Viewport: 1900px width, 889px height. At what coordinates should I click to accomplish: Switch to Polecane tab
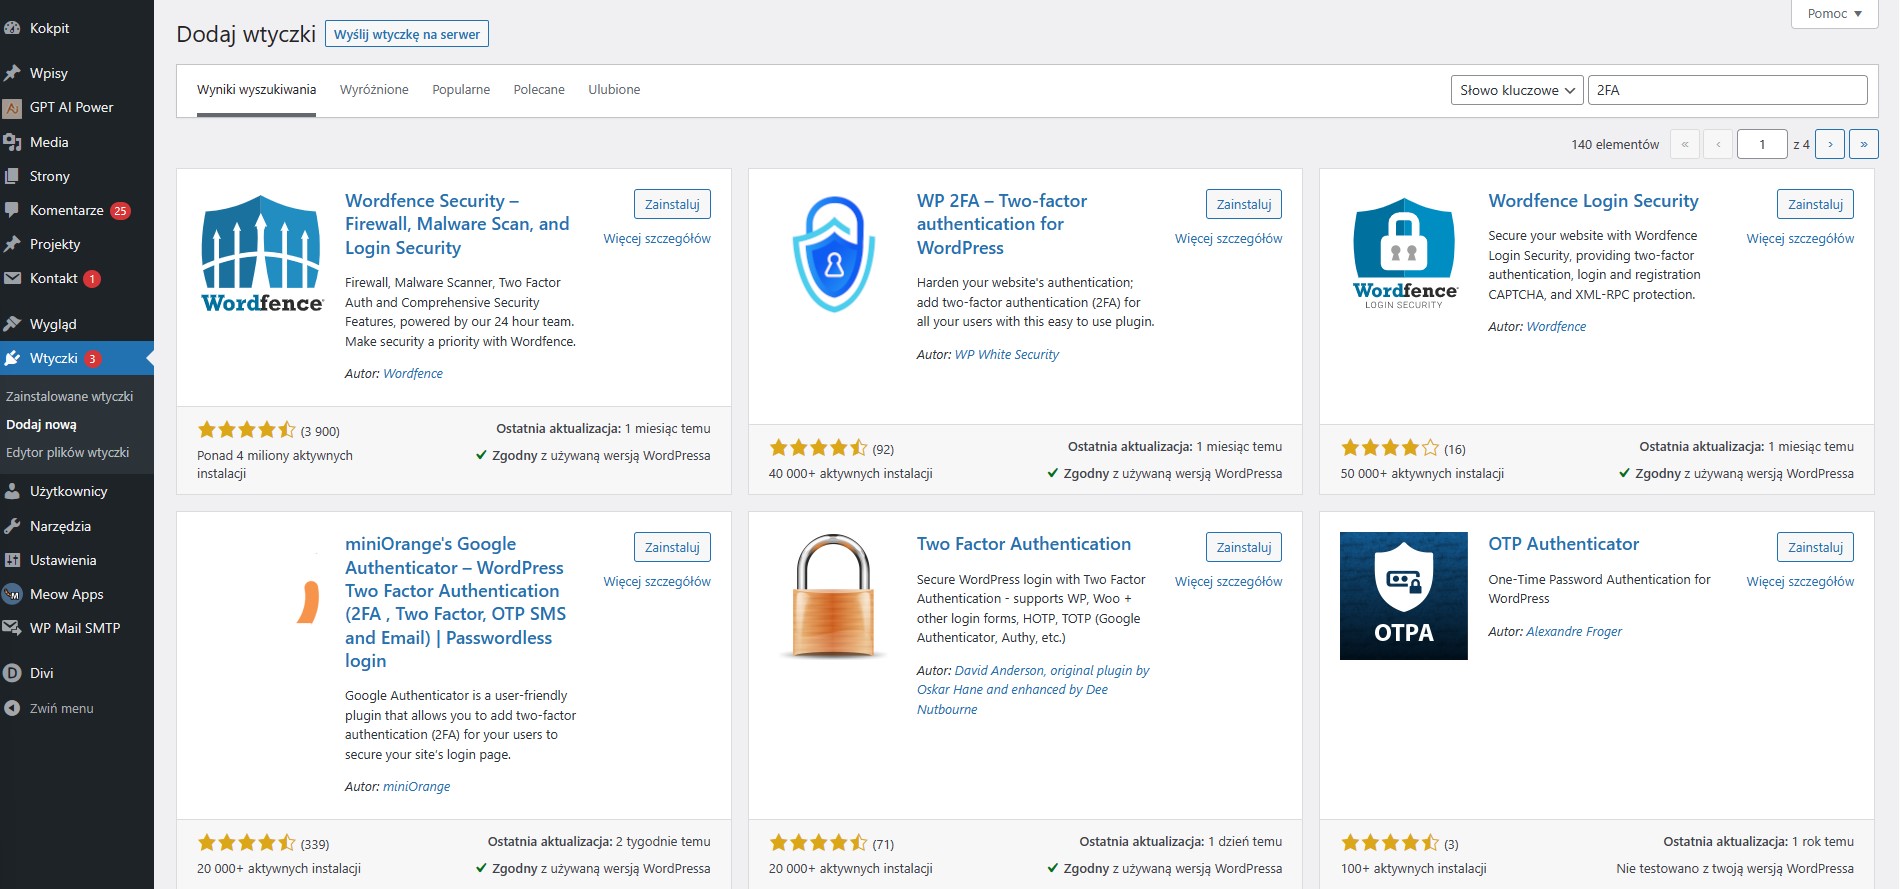pos(539,89)
